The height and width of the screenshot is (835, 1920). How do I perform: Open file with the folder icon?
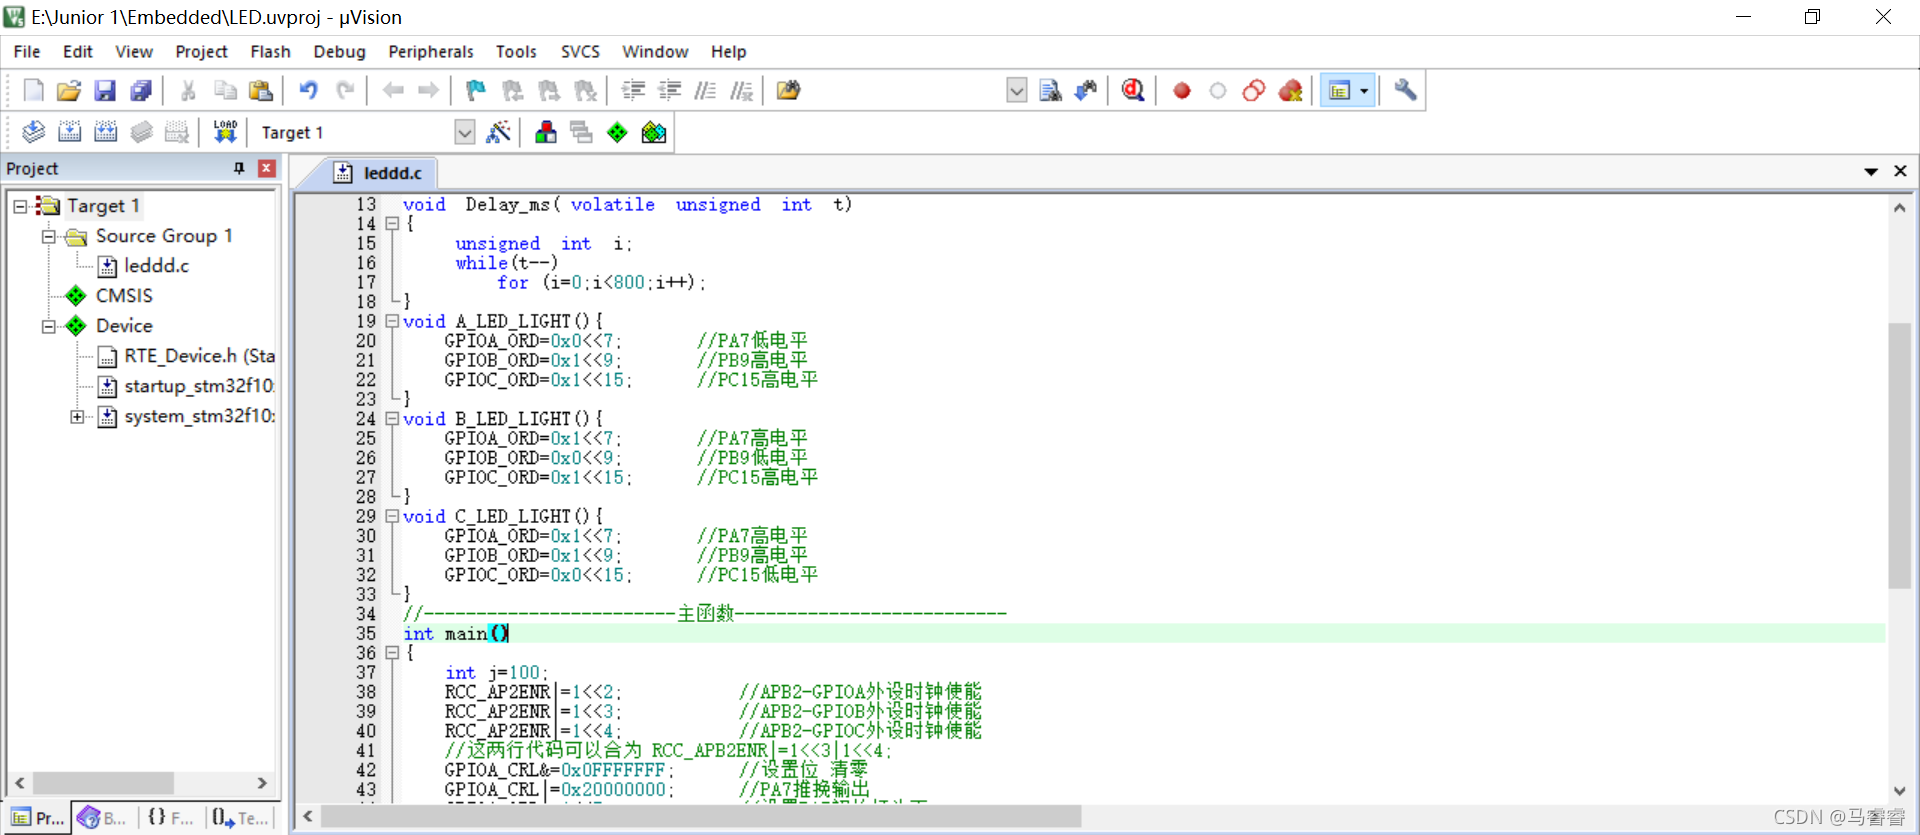(x=69, y=91)
